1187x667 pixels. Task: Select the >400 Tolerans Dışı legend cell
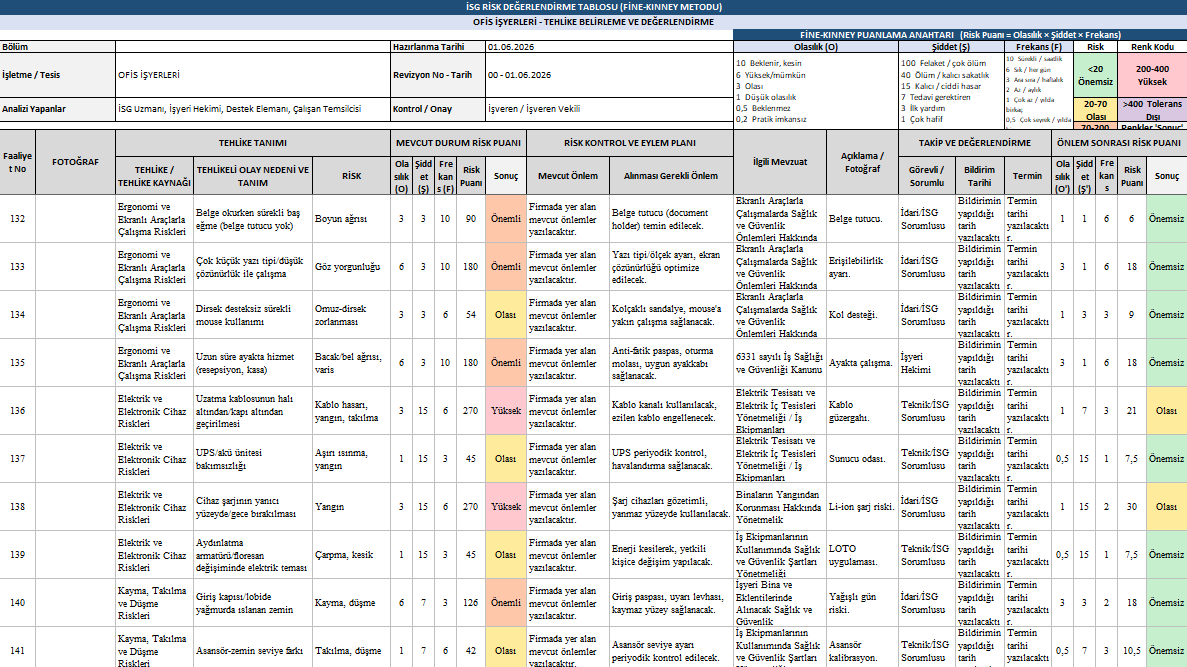tap(1152, 110)
